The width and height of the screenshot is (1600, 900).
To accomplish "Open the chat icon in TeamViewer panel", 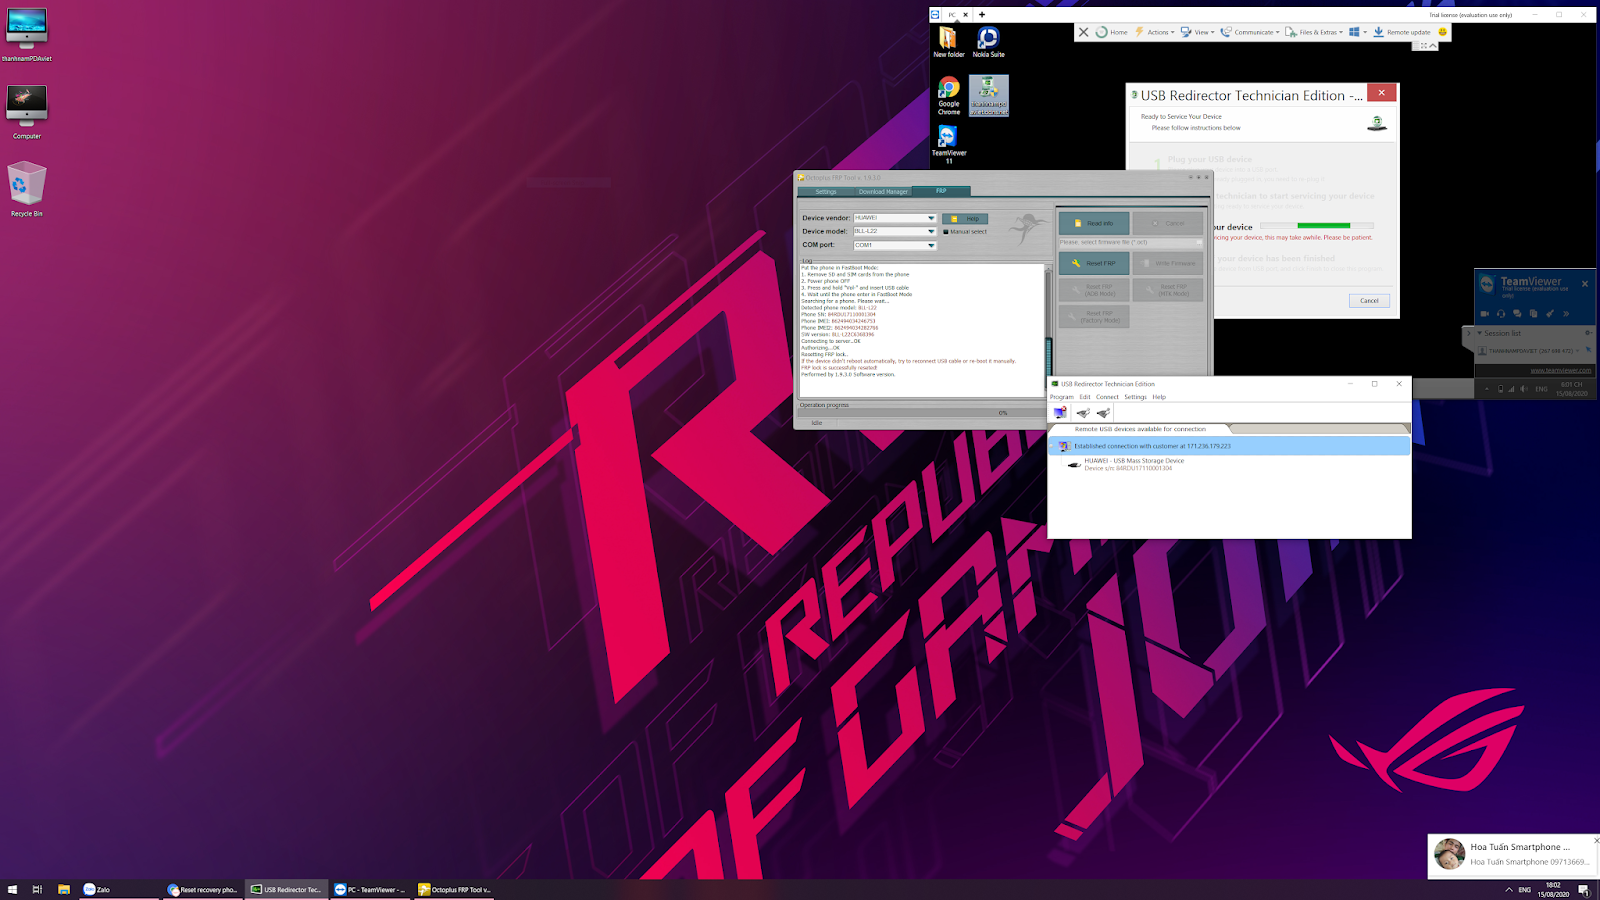I will tap(1517, 313).
